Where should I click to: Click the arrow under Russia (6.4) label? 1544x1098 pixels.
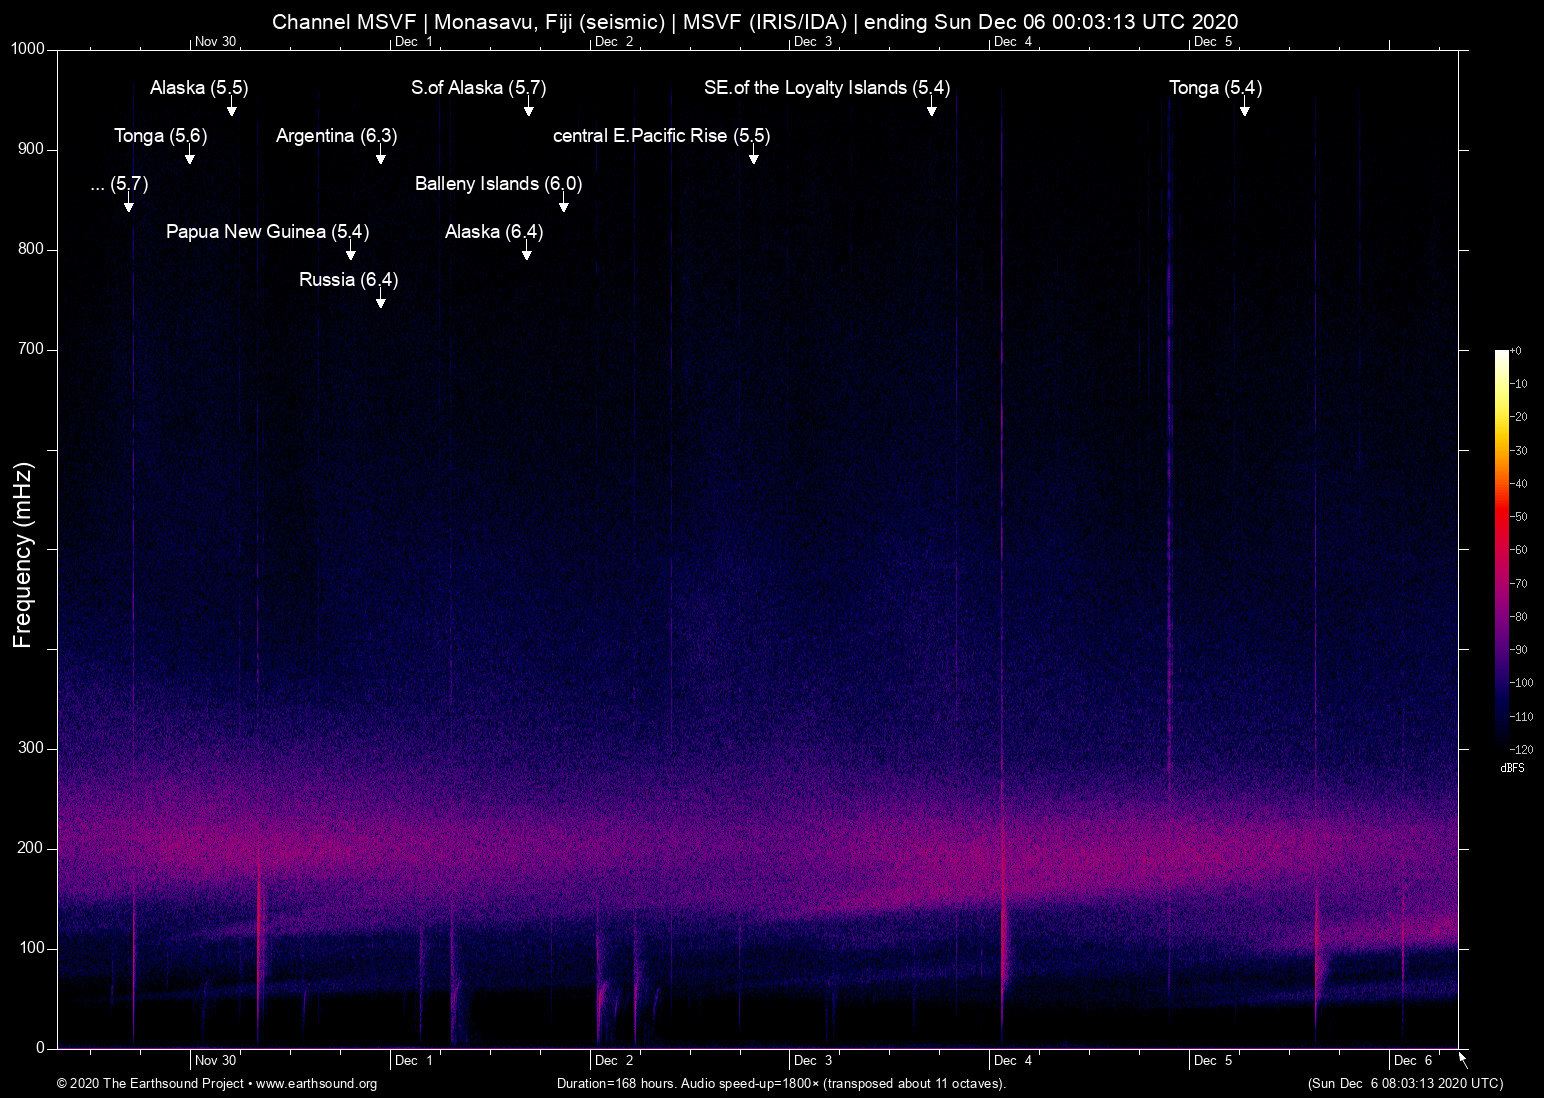(x=380, y=299)
